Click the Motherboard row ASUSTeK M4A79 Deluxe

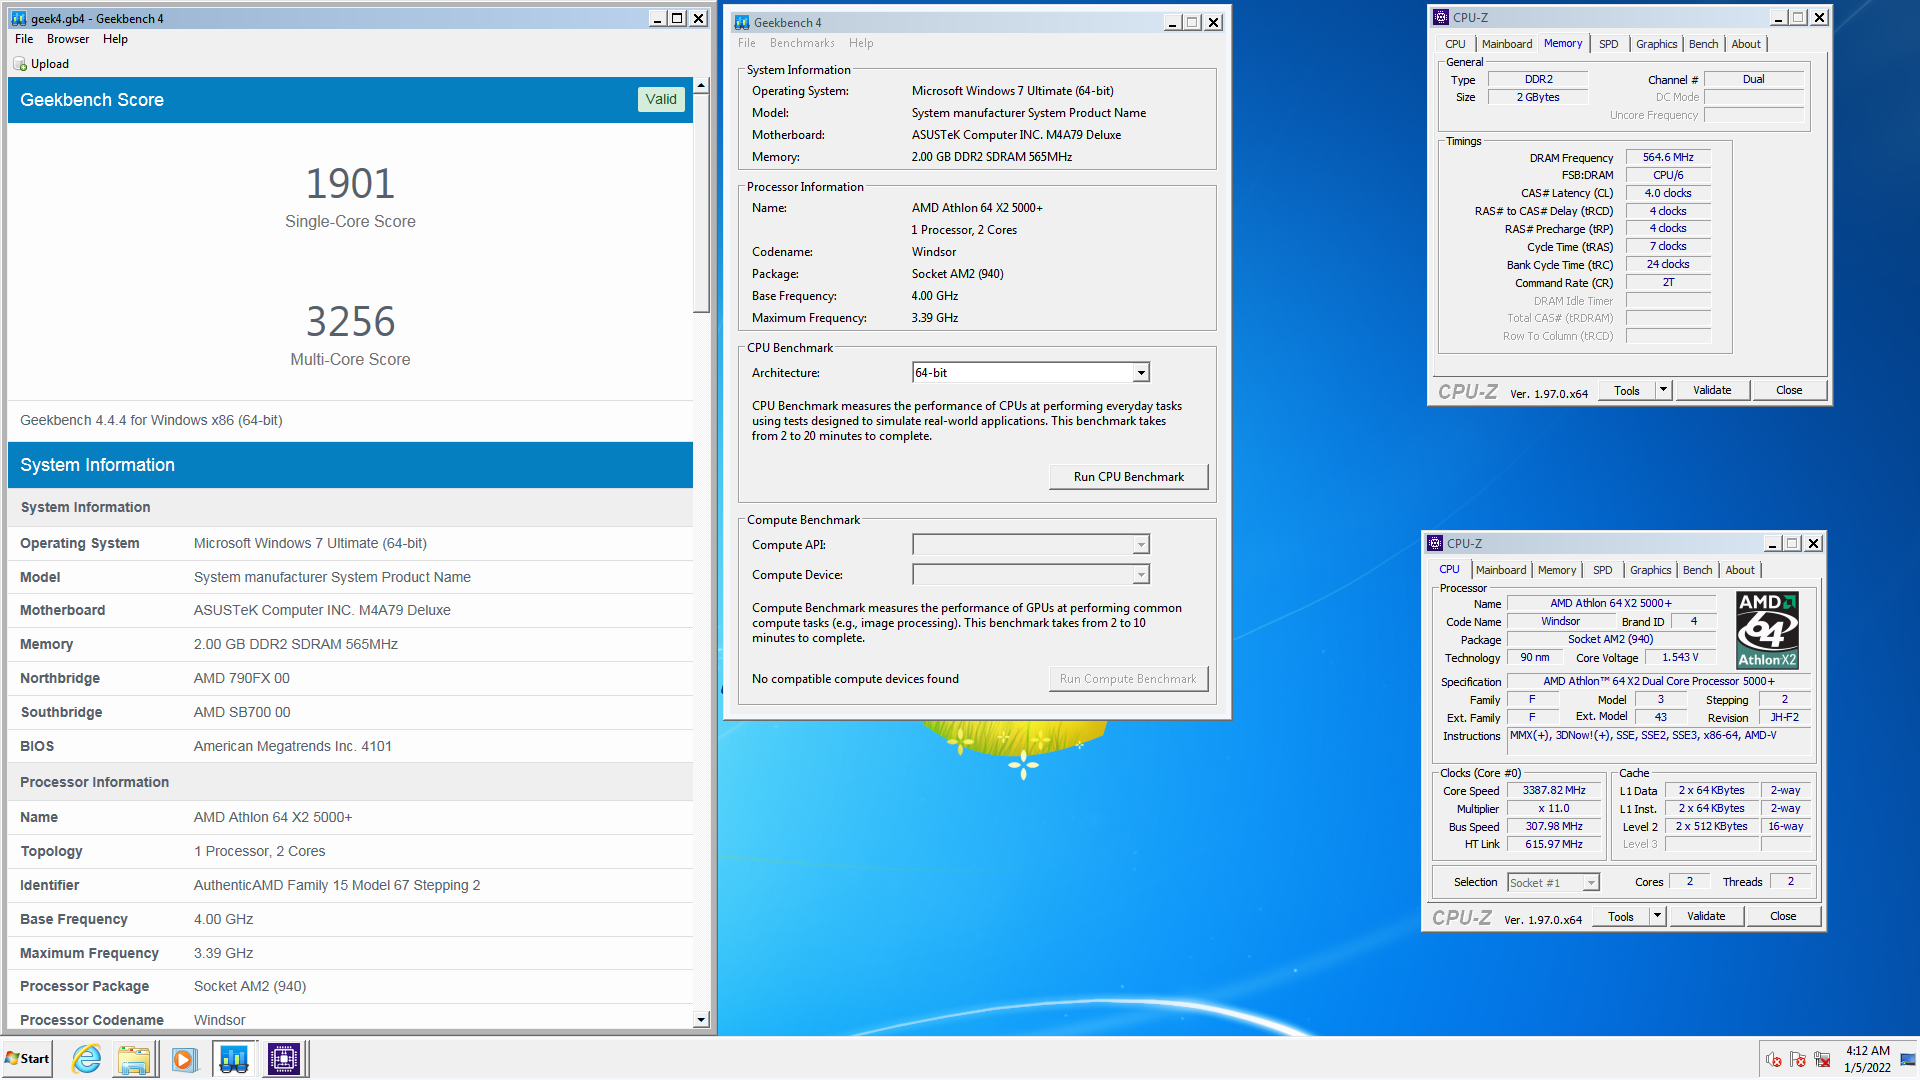350,610
